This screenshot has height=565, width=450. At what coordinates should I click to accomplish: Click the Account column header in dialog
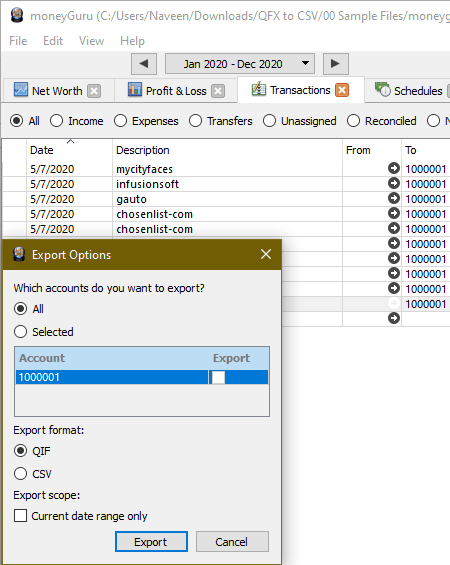(112, 358)
